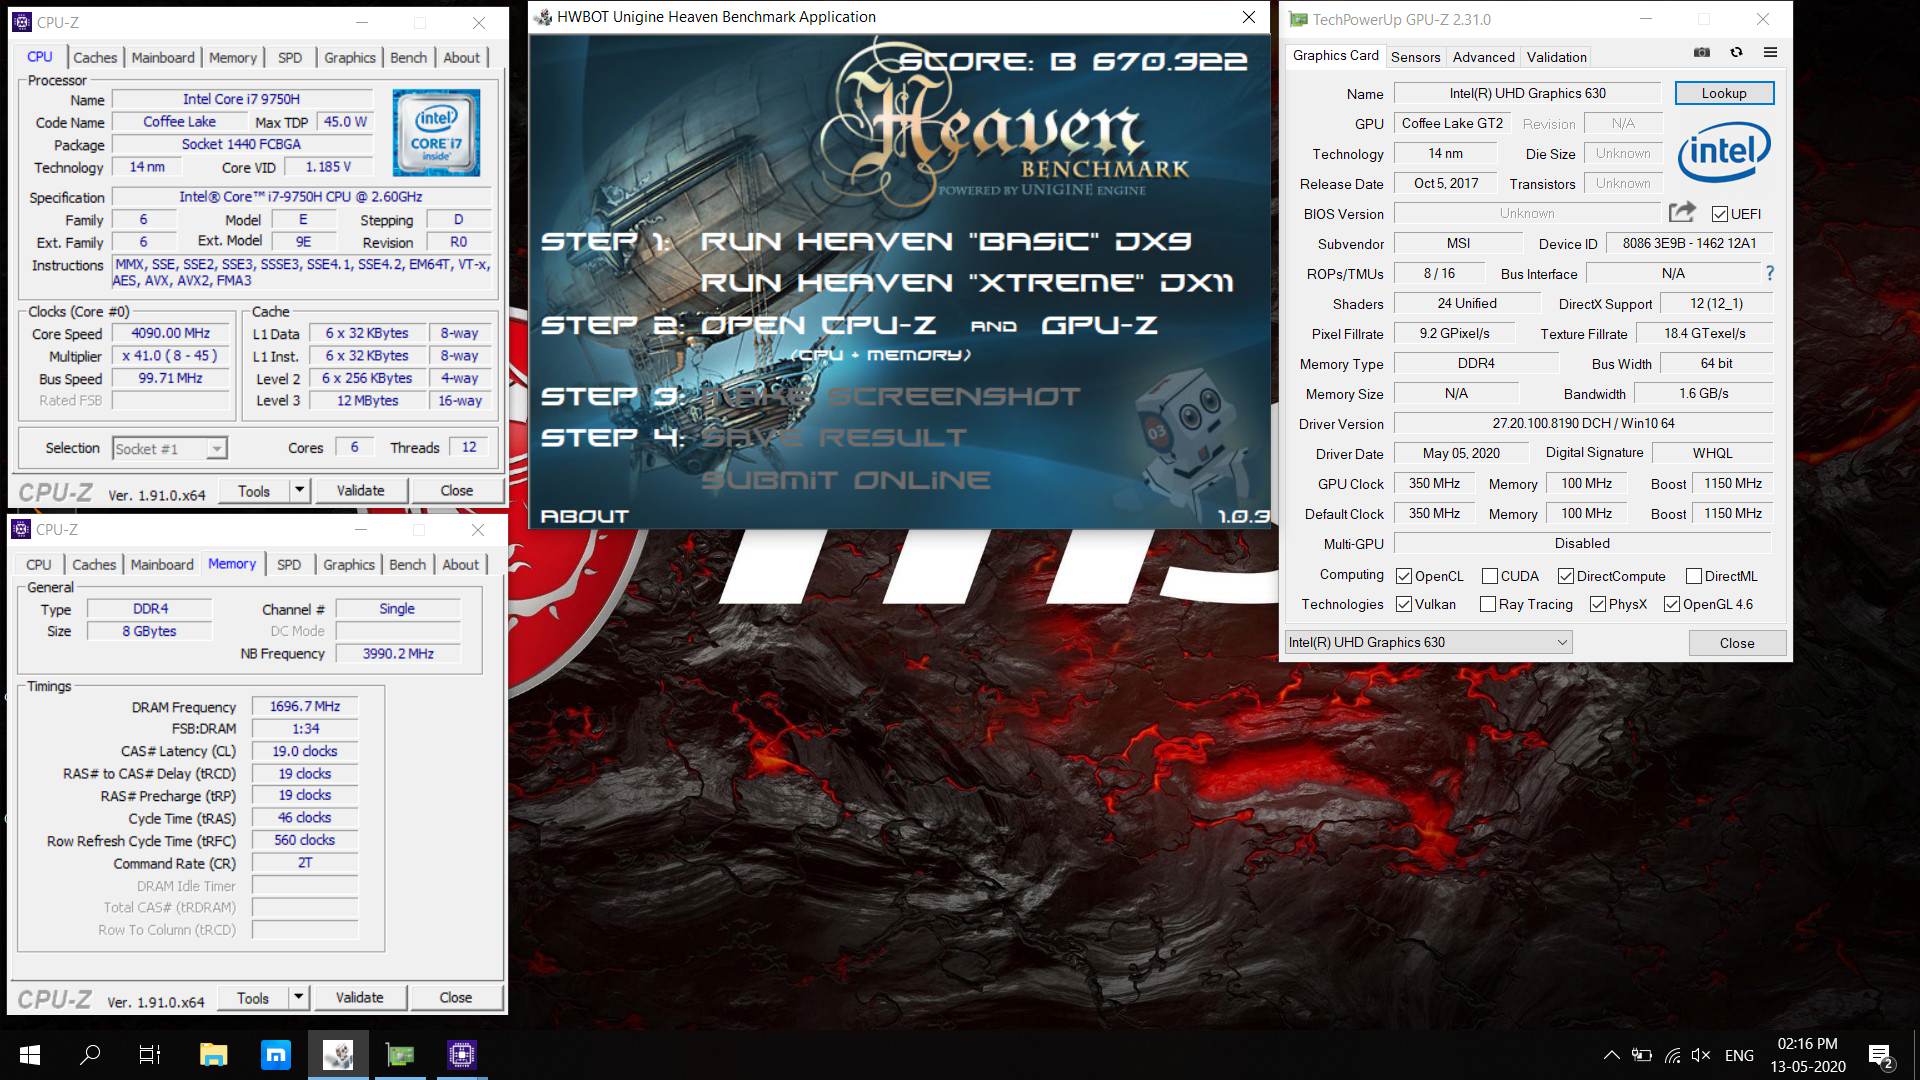
Task: Click Tools button in top CPU-Z
Action: pos(254,490)
